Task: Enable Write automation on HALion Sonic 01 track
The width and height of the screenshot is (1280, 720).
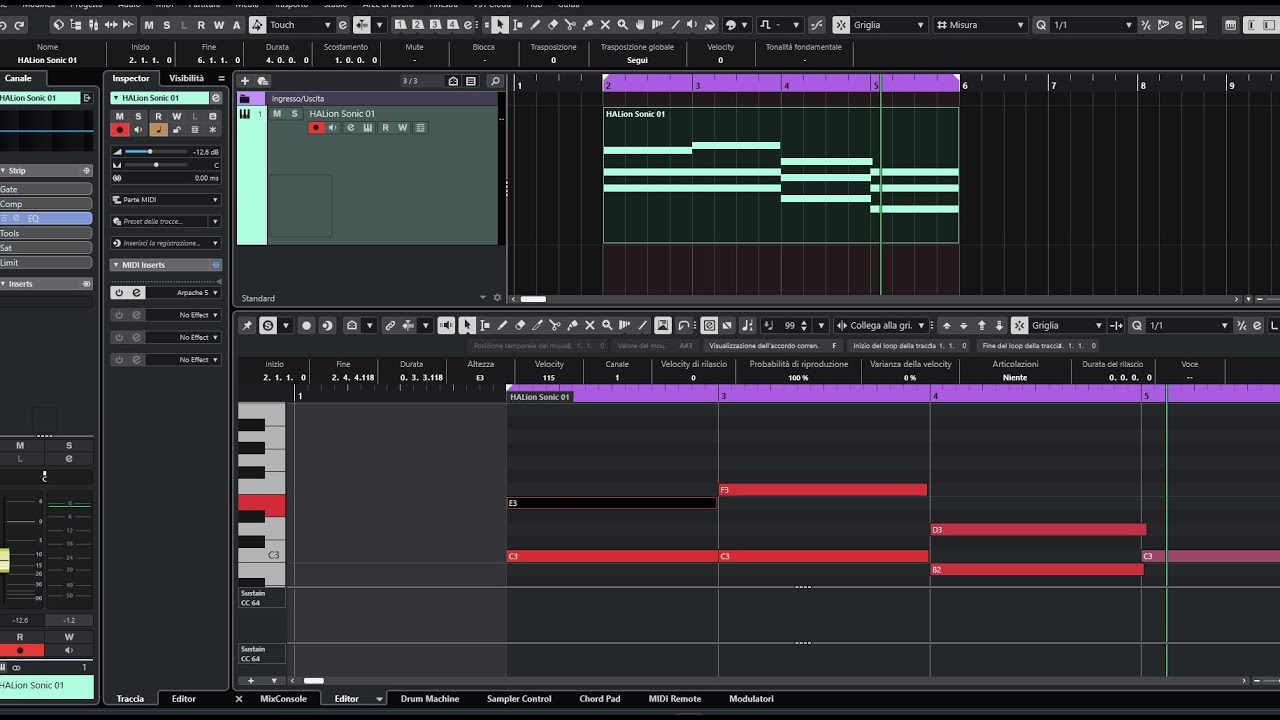Action: click(402, 127)
